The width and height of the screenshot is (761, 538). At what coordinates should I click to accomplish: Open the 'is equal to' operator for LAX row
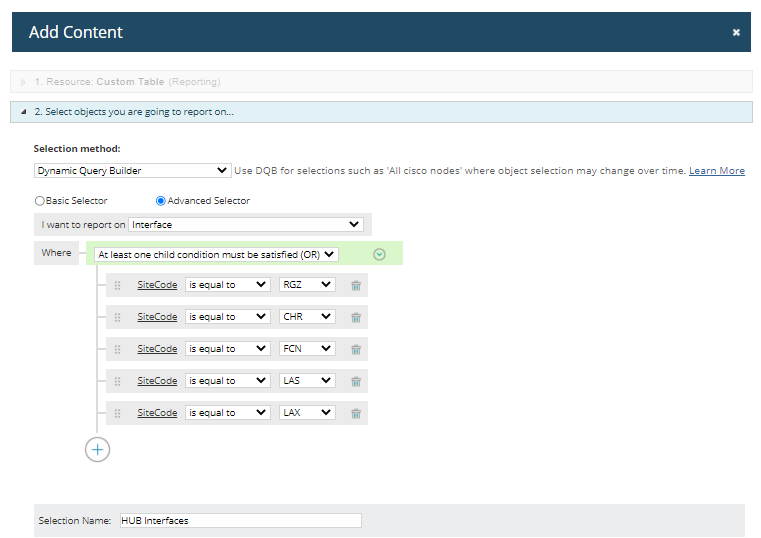(228, 413)
